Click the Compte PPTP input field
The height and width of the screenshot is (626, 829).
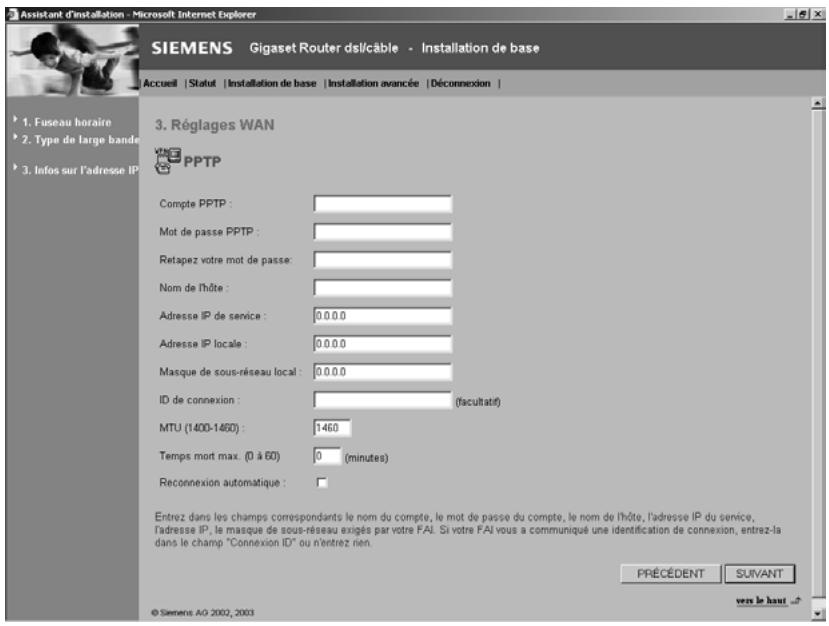click(x=383, y=204)
